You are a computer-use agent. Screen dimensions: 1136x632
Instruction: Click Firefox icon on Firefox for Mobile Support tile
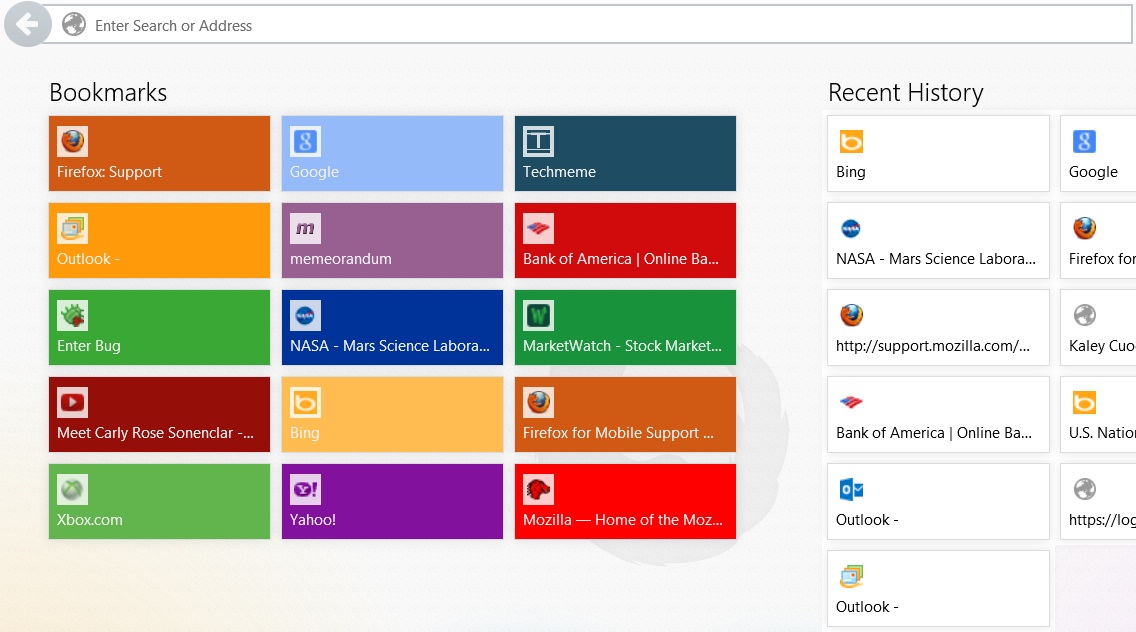click(538, 402)
